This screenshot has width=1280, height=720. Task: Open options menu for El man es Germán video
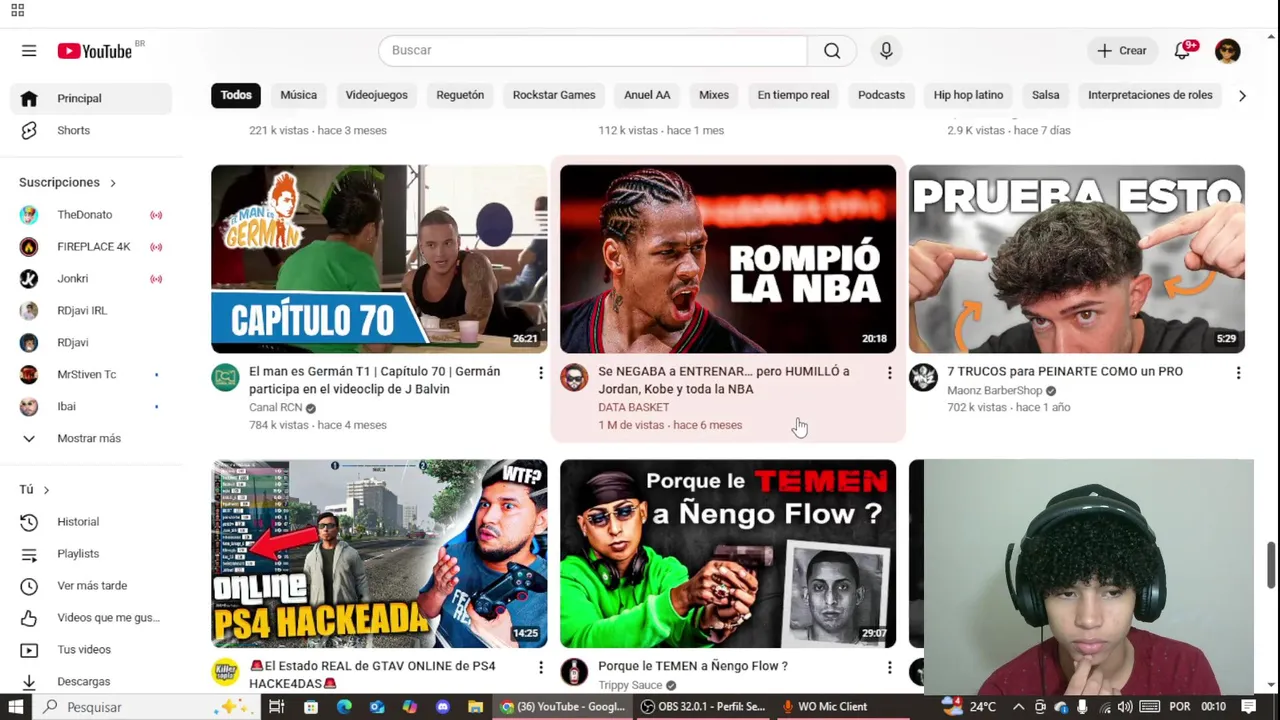pyautogui.click(x=540, y=373)
